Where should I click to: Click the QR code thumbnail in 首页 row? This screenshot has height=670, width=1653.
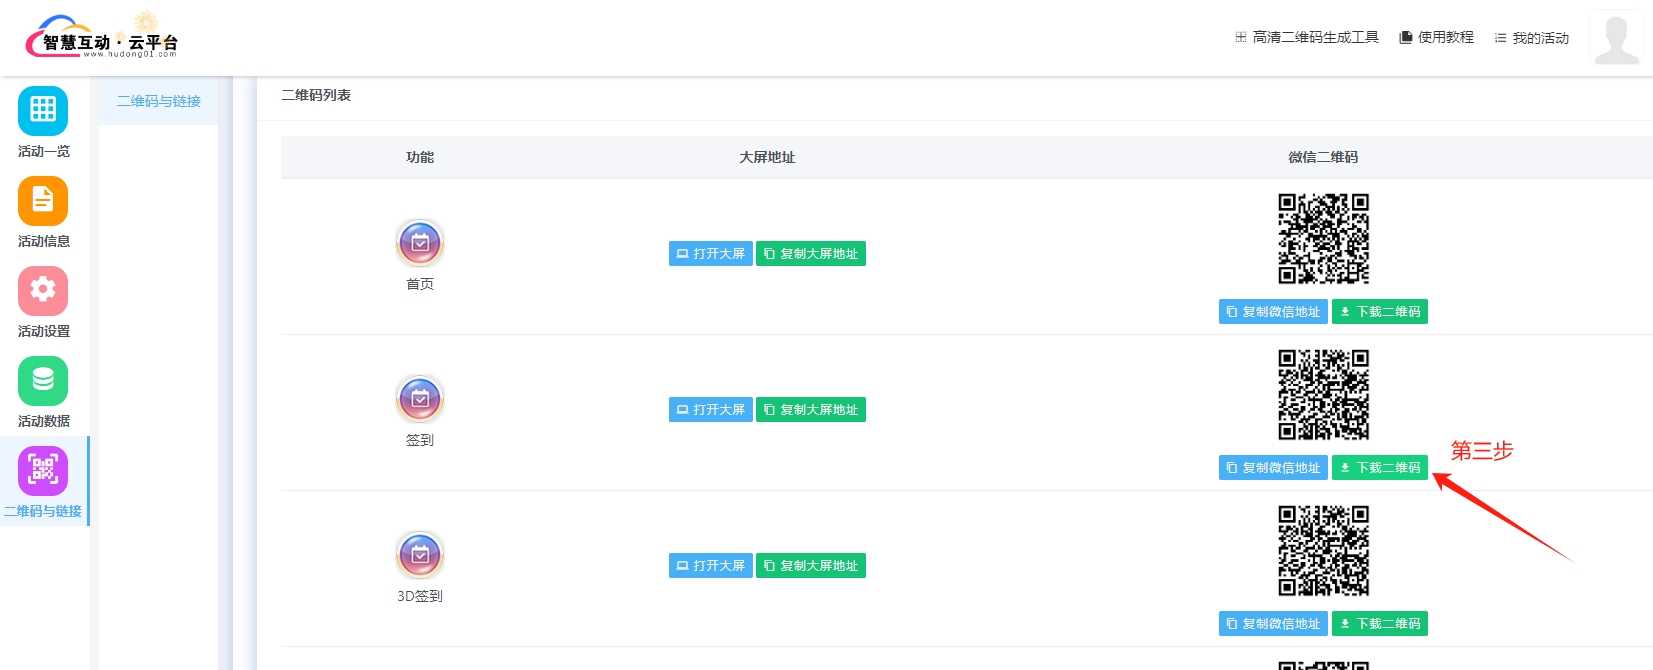(1323, 239)
